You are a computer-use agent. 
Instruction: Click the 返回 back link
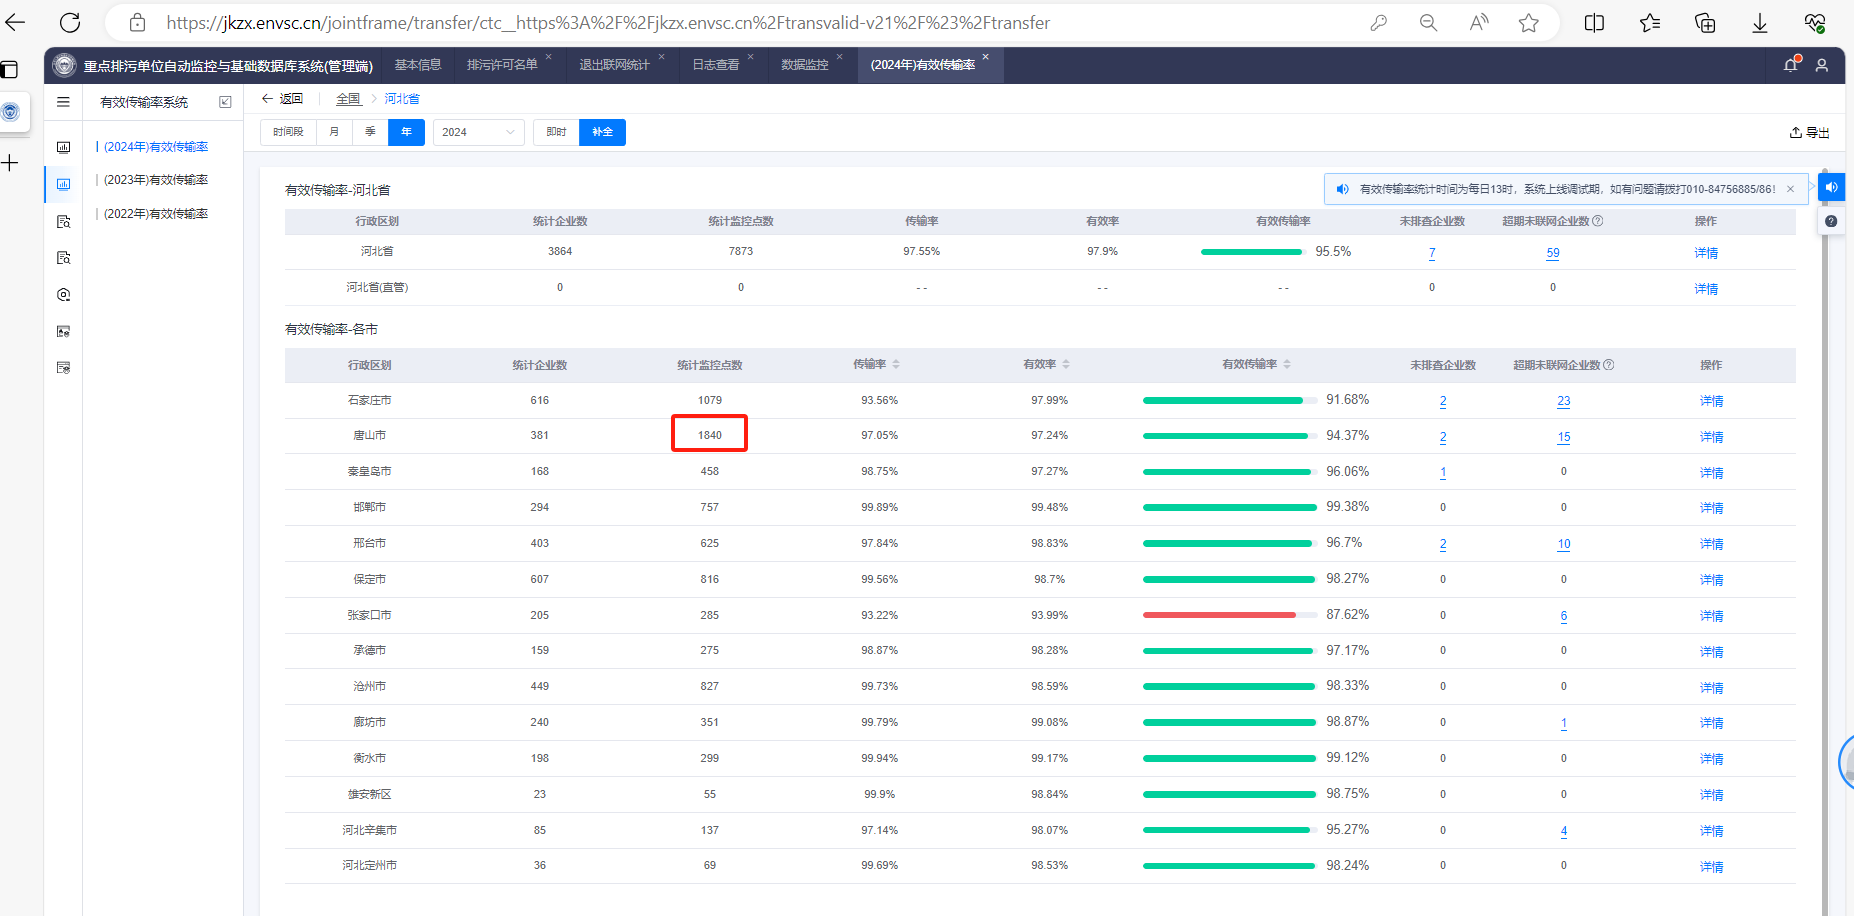[282, 99]
